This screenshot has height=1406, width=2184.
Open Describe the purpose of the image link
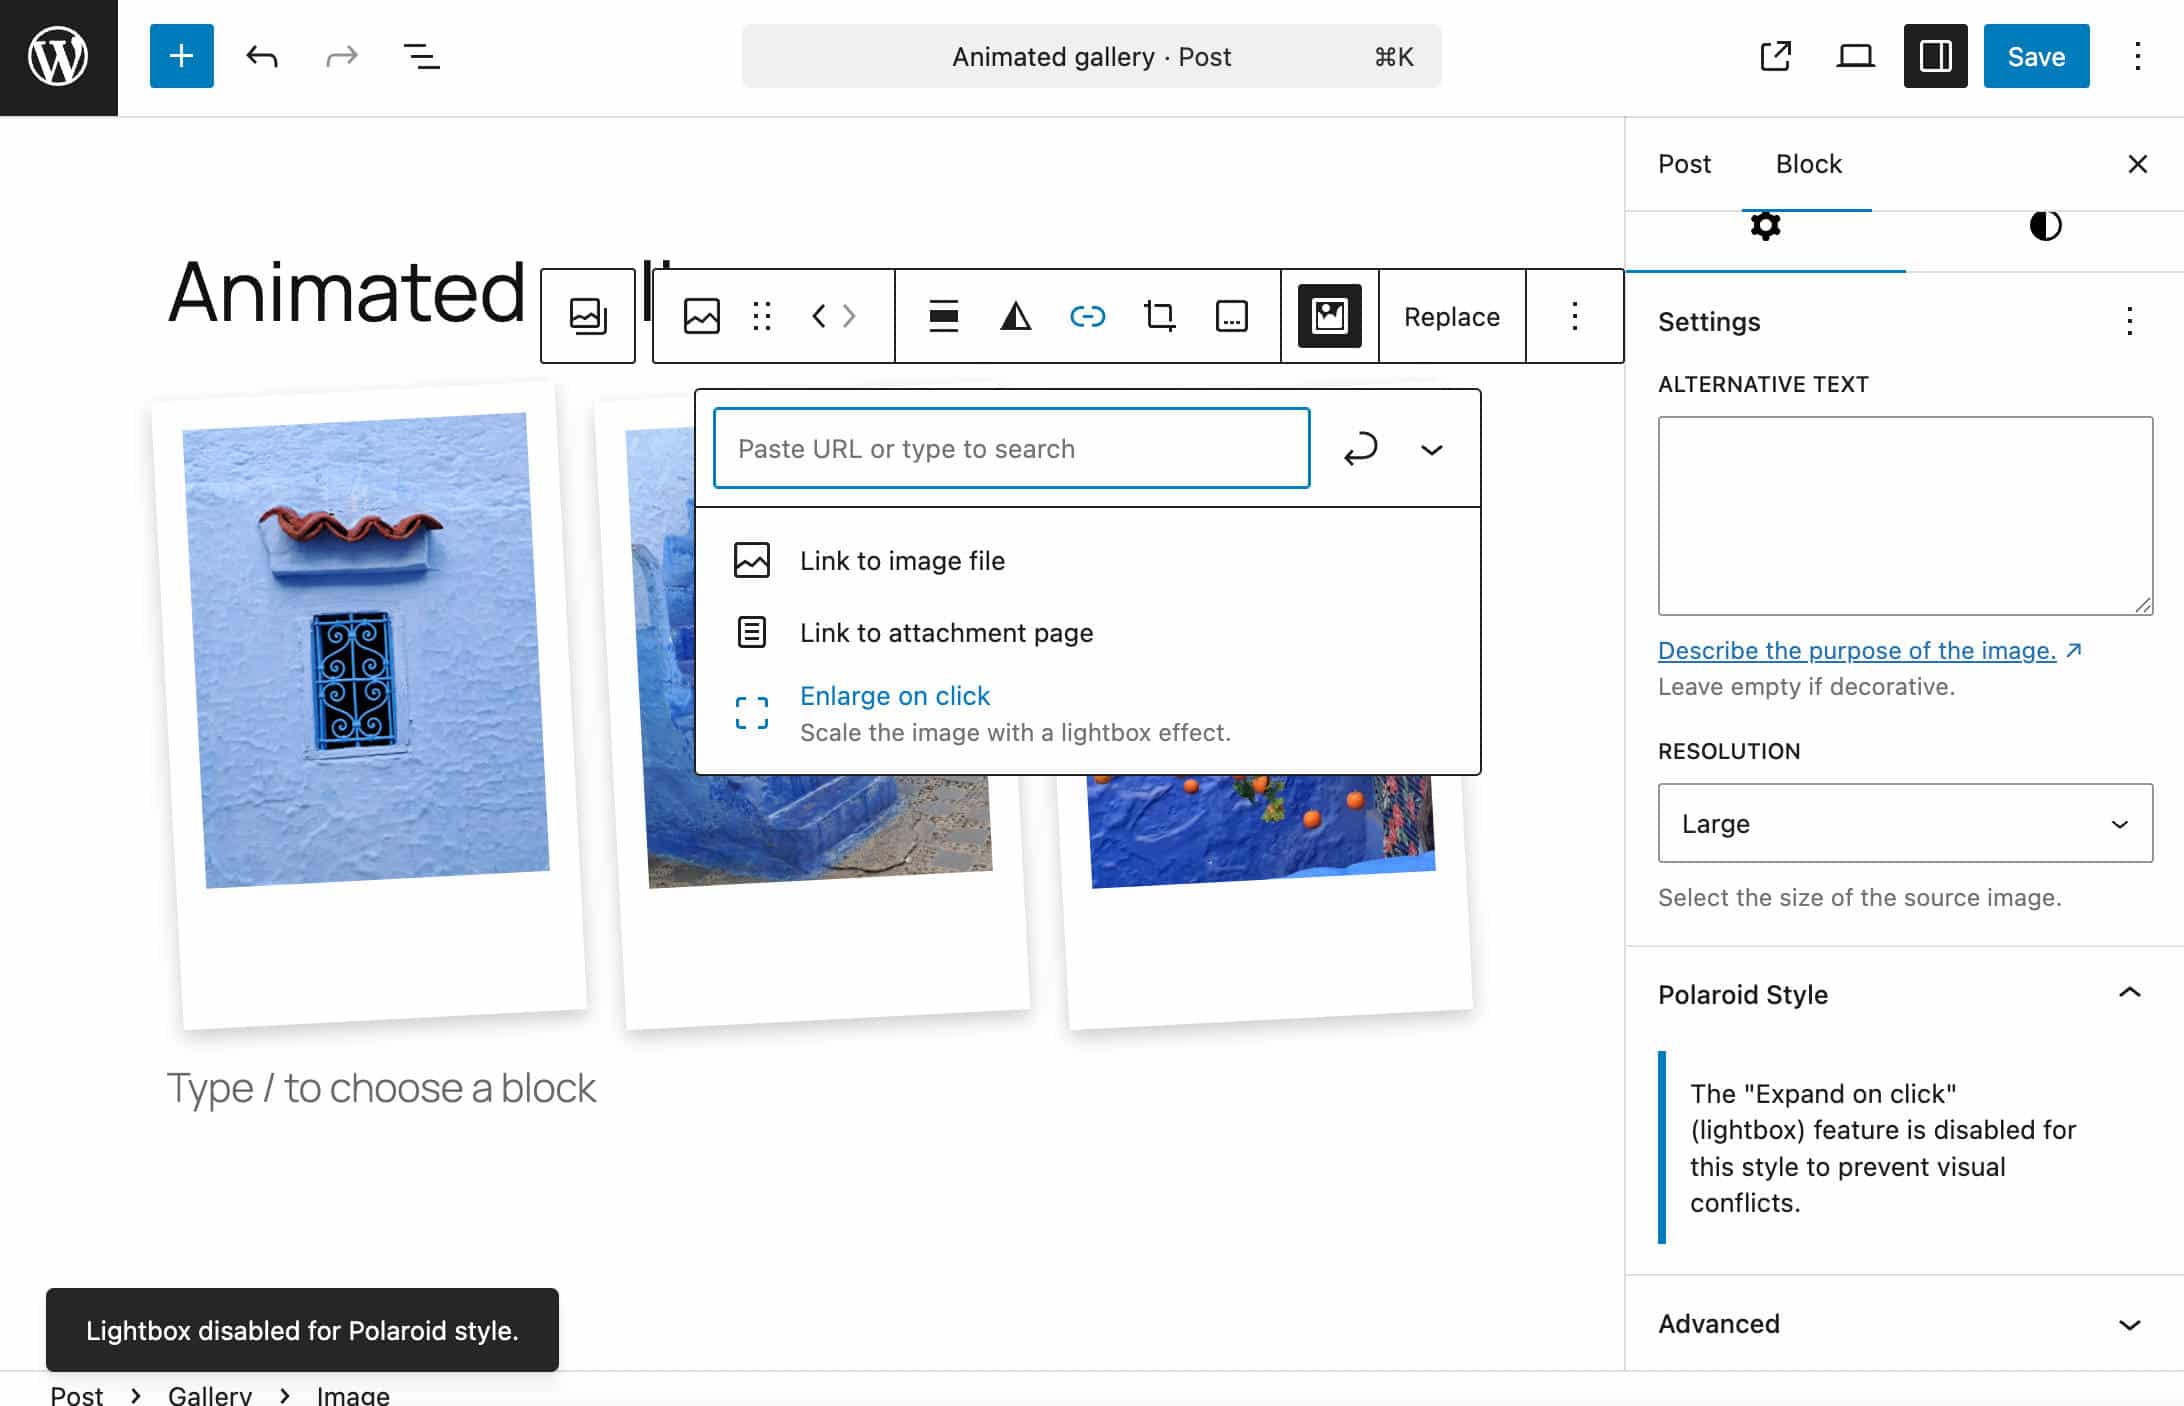pos(1856,650)
